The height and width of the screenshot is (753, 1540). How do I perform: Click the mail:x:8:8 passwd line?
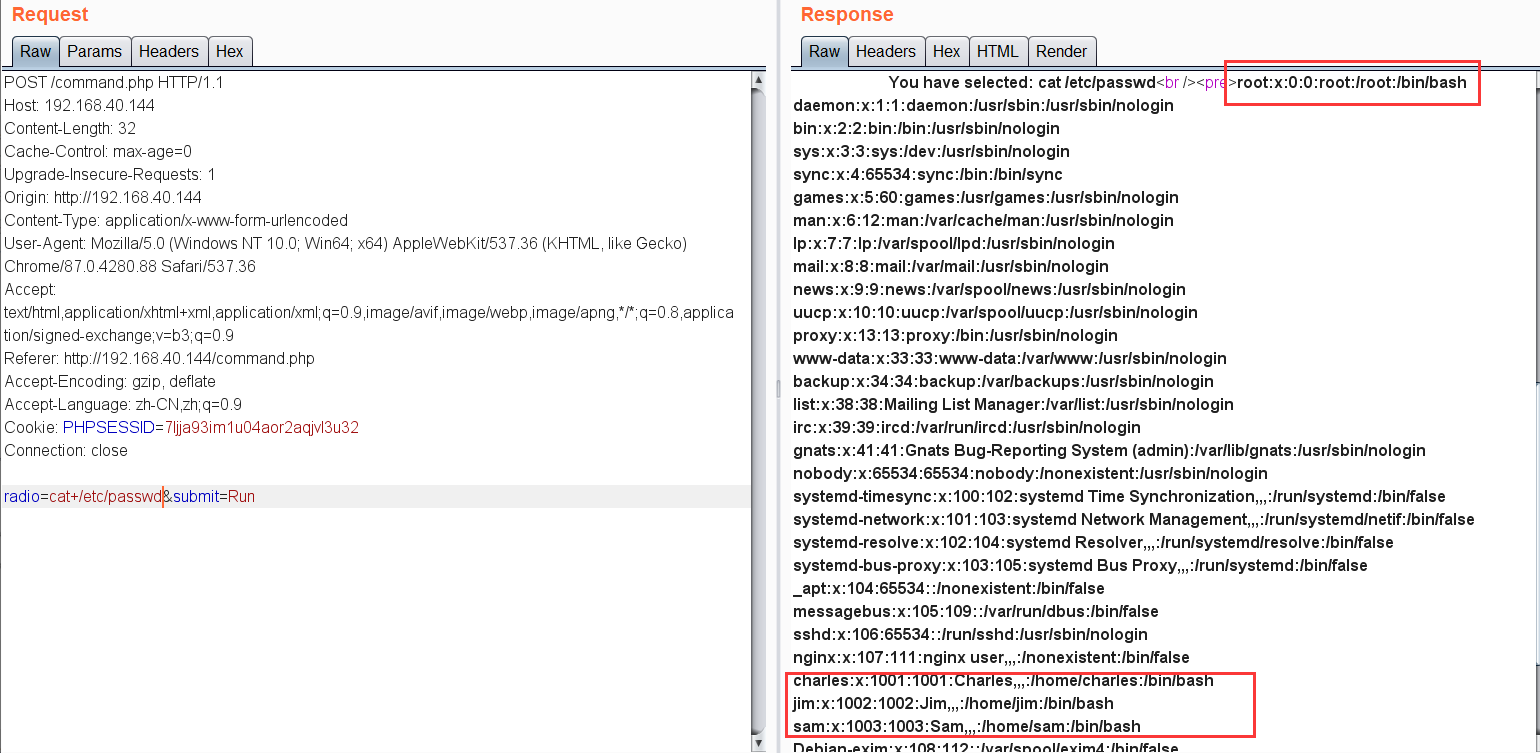[x=951, y=266]
